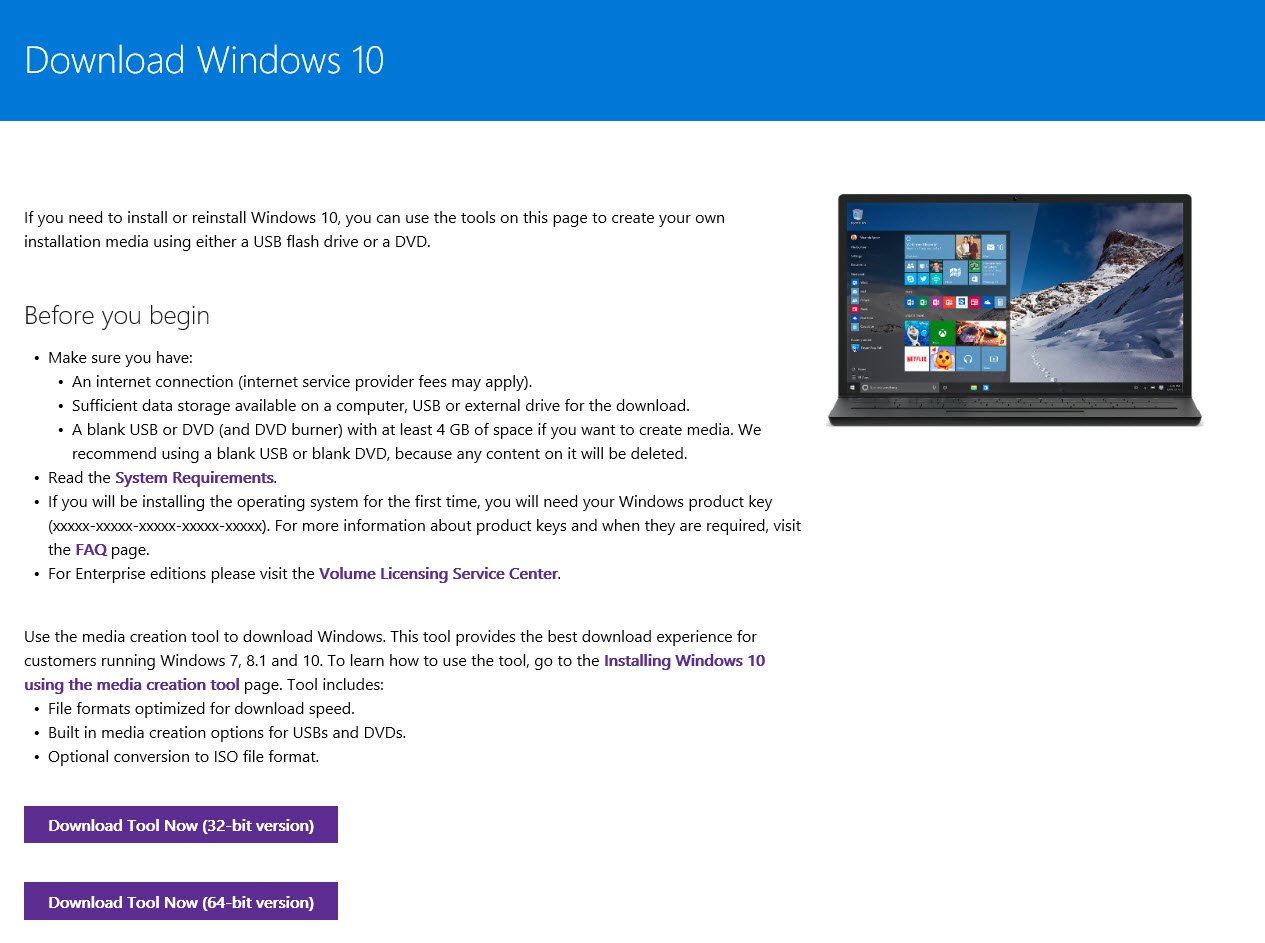1265x943 pixels.
Task: Click the Windows Start button in the pictured taskbar
Action: click(854, 387)
